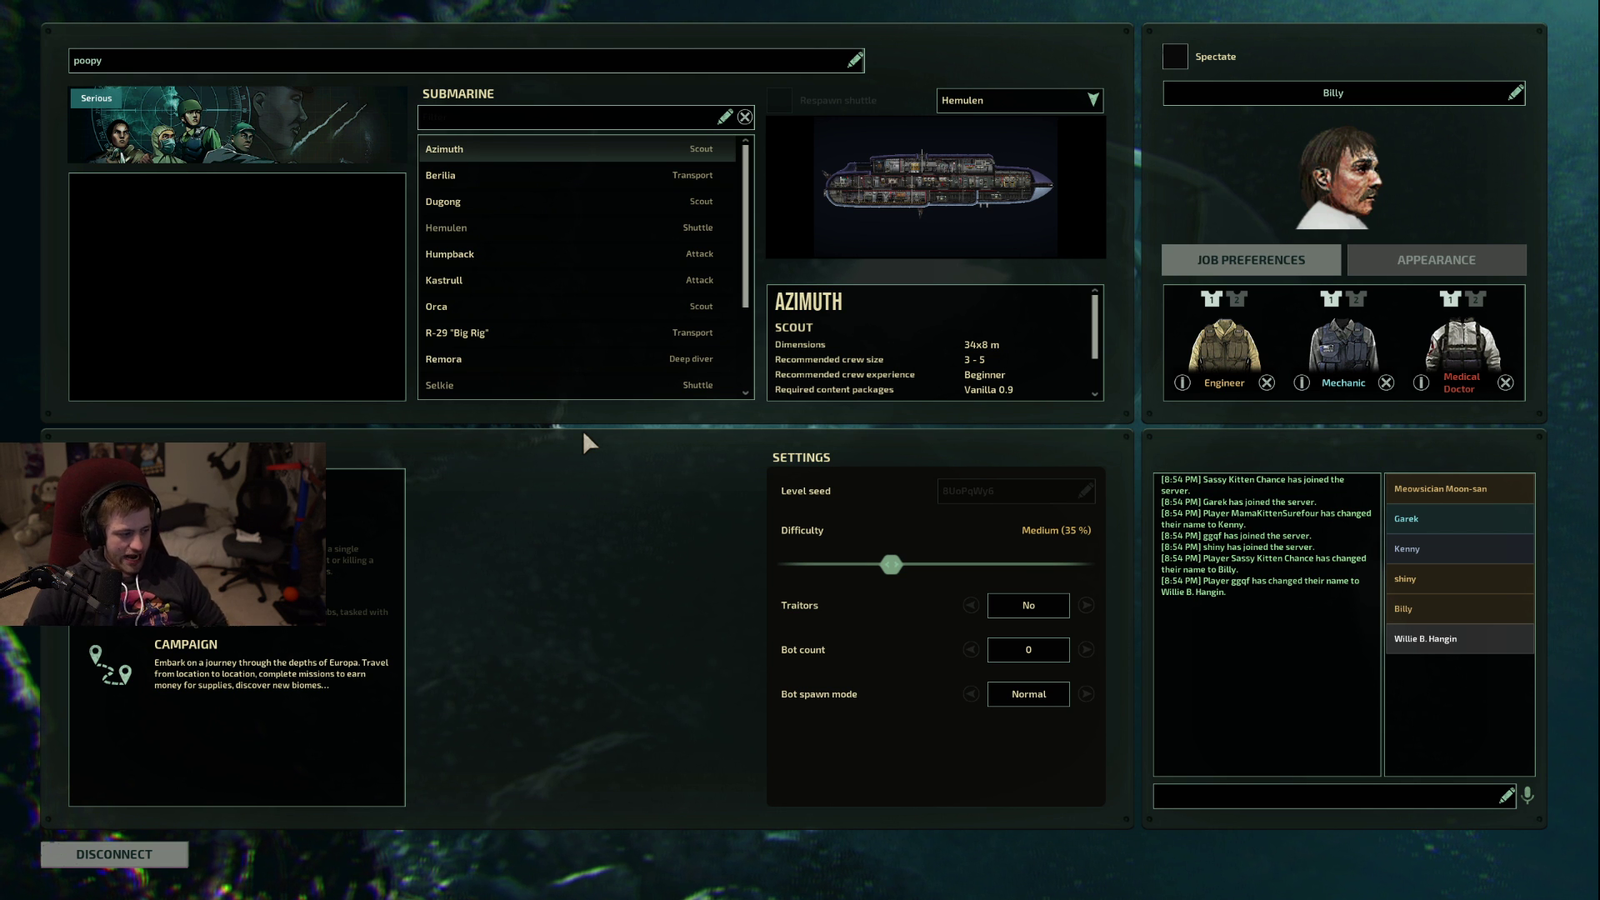This screenshot has height=900, width=1600.
Task: Select the Dugong scout submarine
Action: click(x=577, y=201)
